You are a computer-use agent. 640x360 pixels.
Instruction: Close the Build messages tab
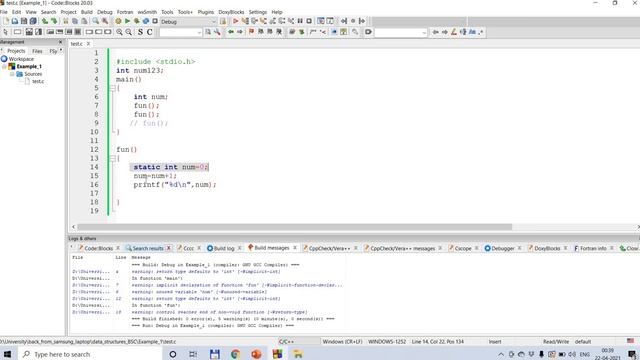(295, 248)
